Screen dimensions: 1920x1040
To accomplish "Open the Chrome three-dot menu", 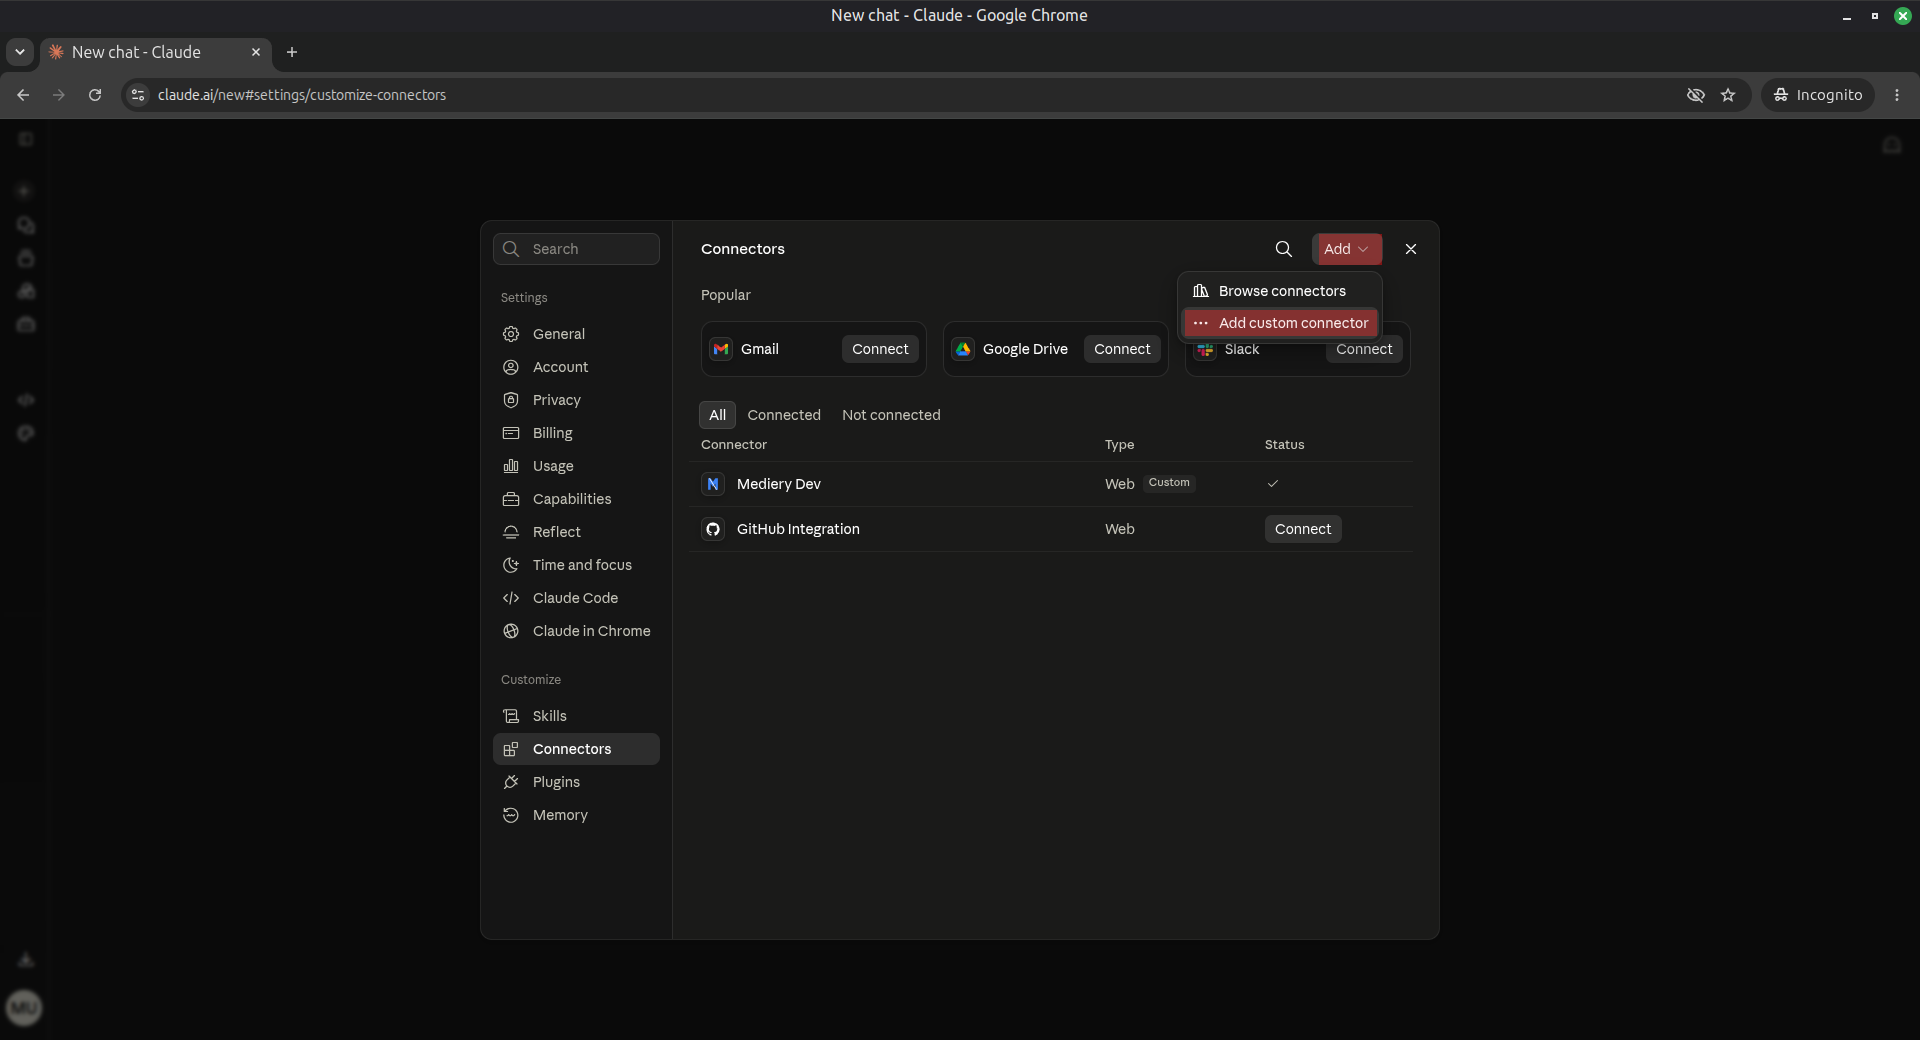I will [x=1897, y=95].
